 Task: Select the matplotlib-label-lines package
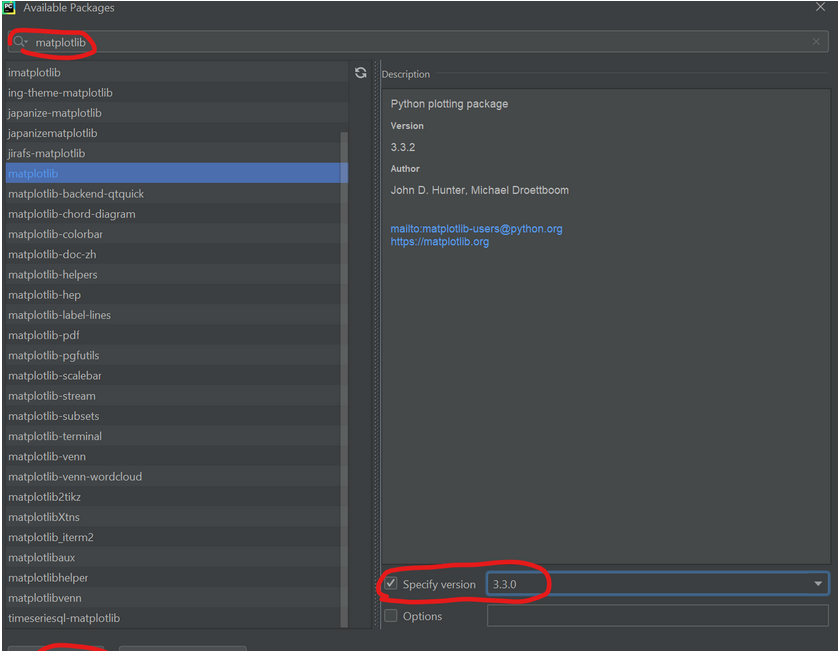click(176, 315)
